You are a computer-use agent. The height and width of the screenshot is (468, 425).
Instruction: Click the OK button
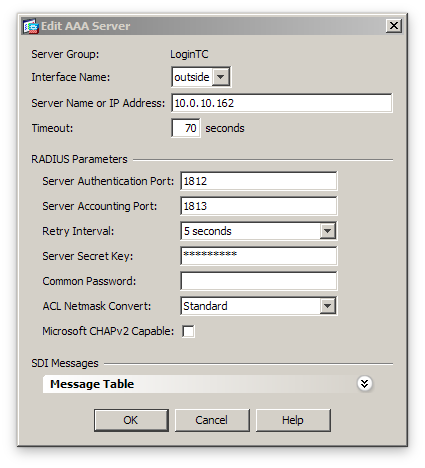pyautogui.click(x=131, y=420)
